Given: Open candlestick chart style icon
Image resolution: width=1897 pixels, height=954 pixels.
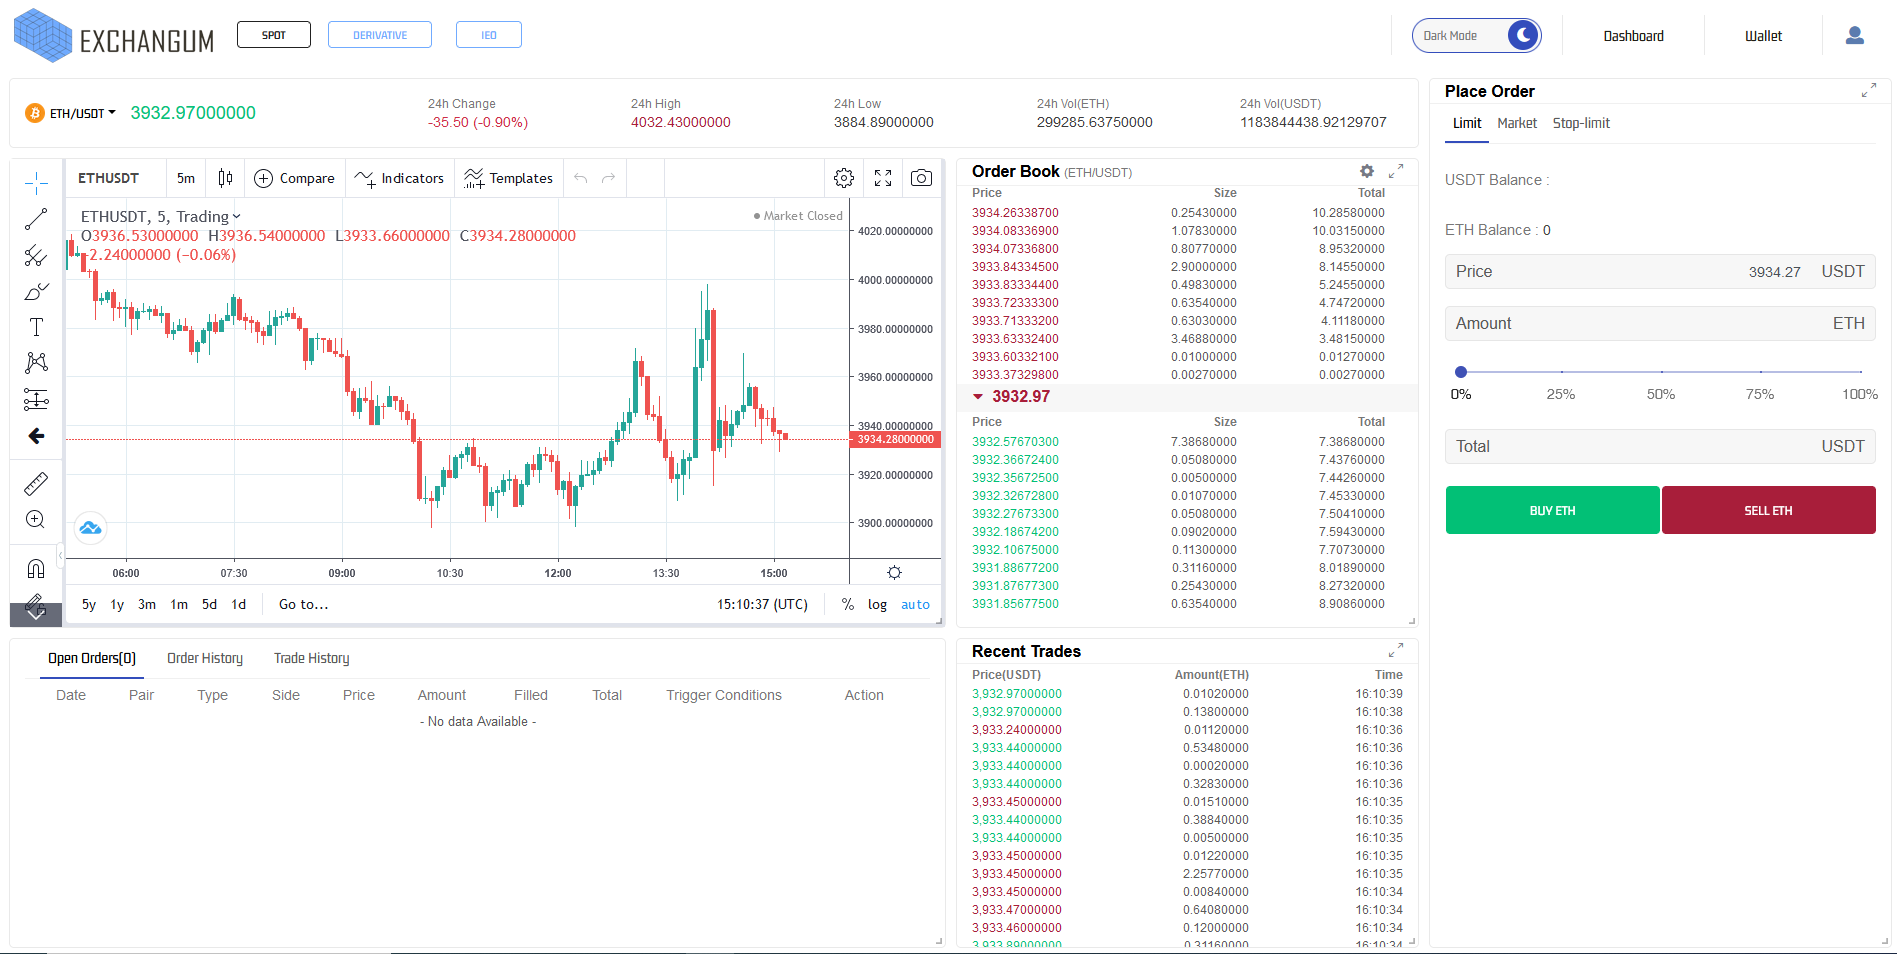Looking at the screenshot, I should point(226,178).
